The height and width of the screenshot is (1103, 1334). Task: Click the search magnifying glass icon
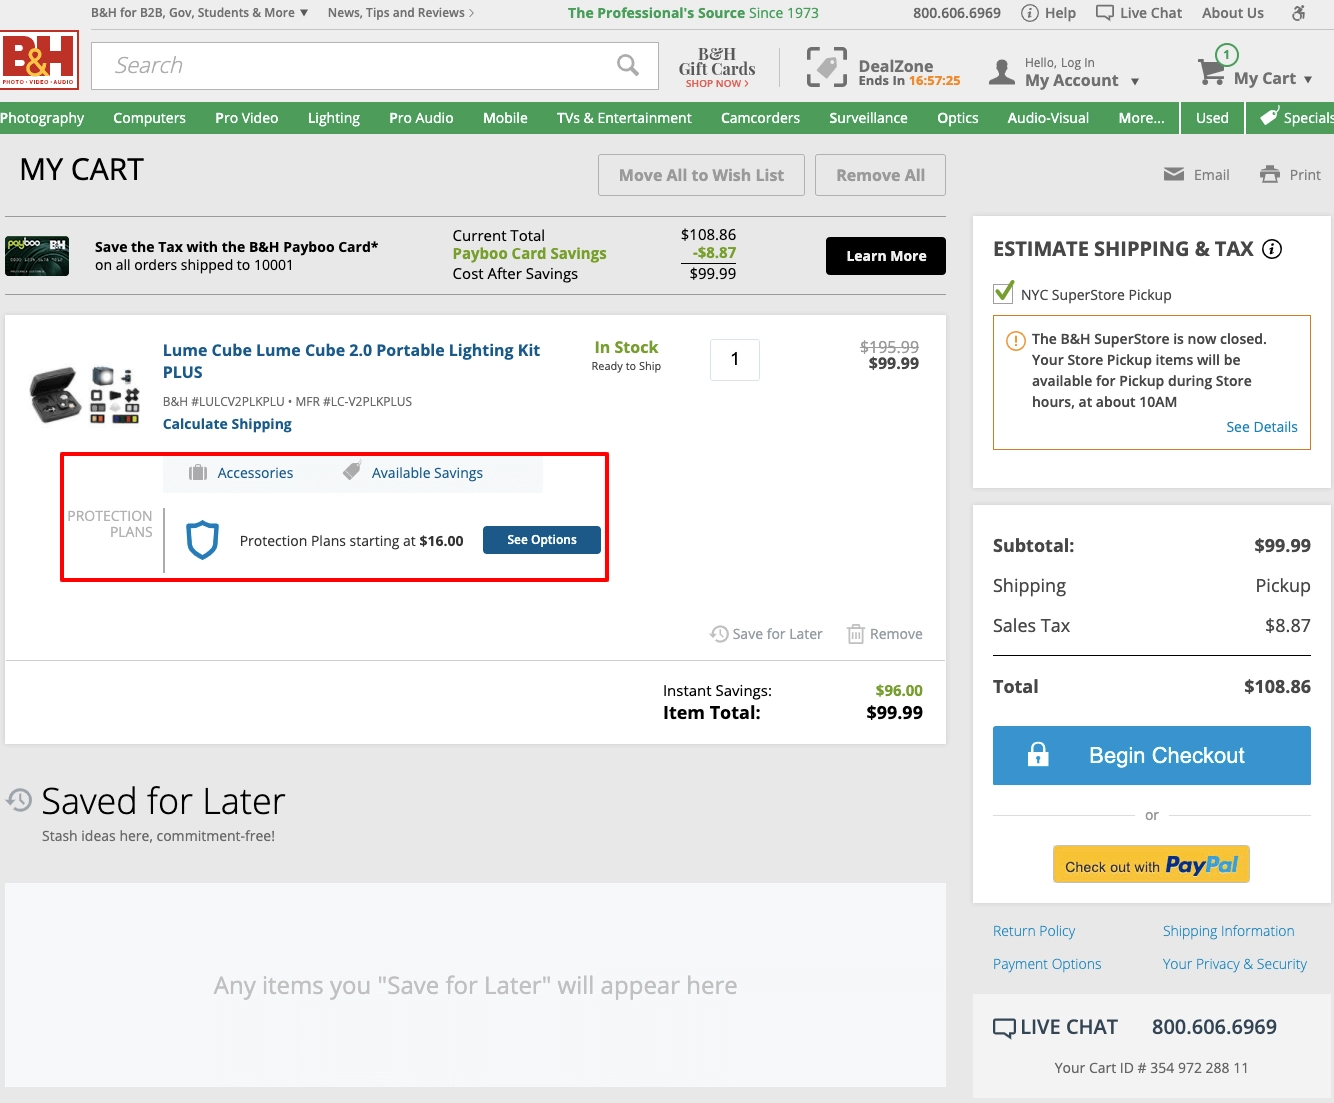pos(627,66)
